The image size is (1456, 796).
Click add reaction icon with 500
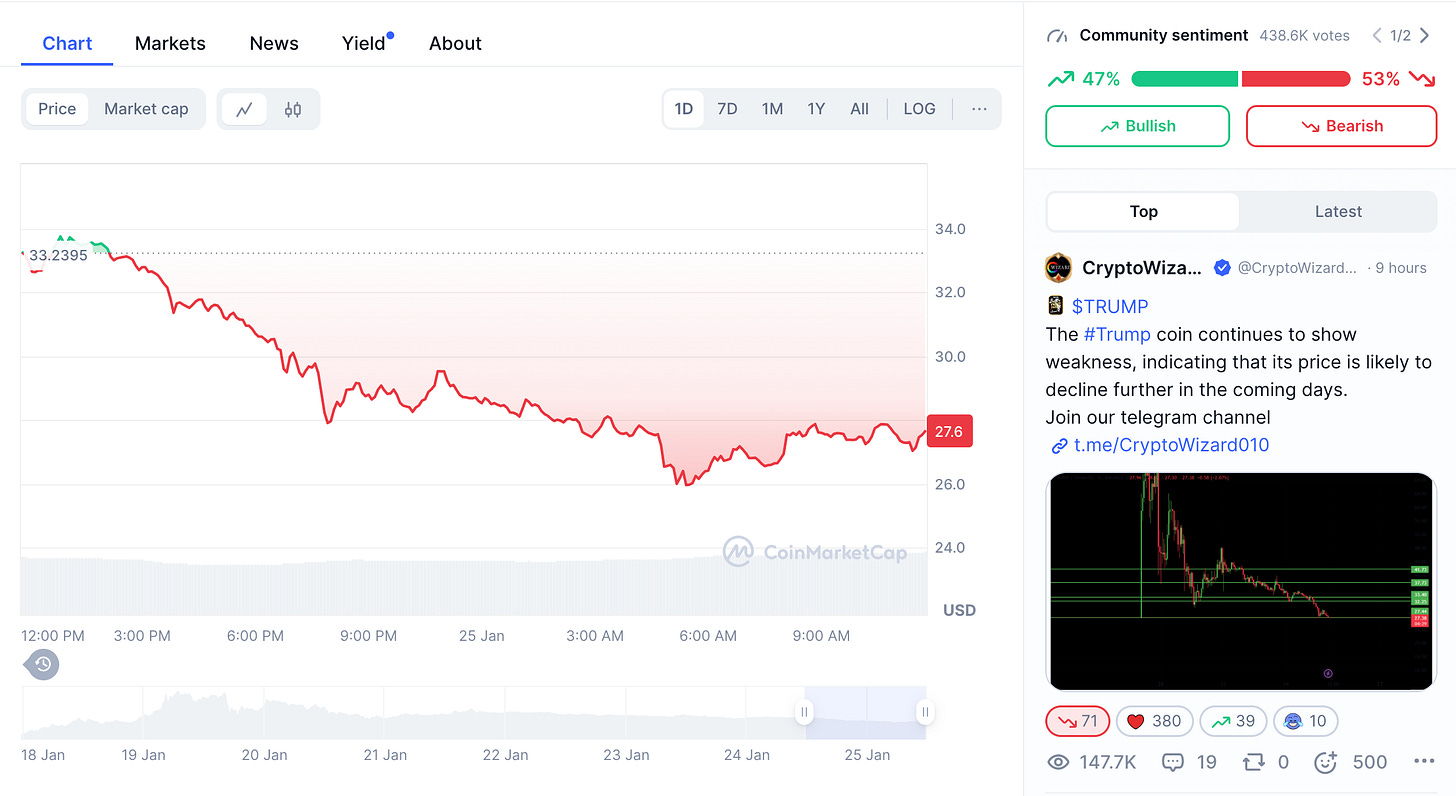tap(1326, 763)
